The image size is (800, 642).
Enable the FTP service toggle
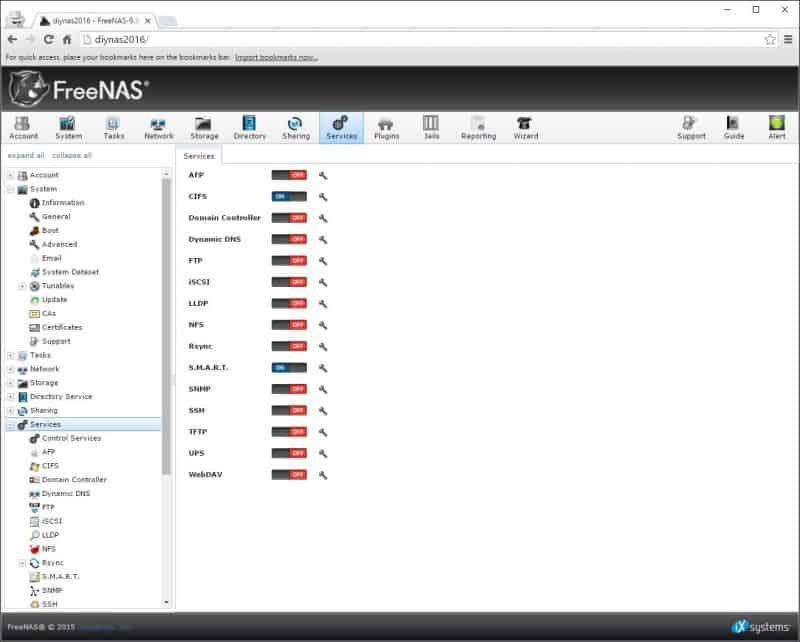[x=289, y=261]
